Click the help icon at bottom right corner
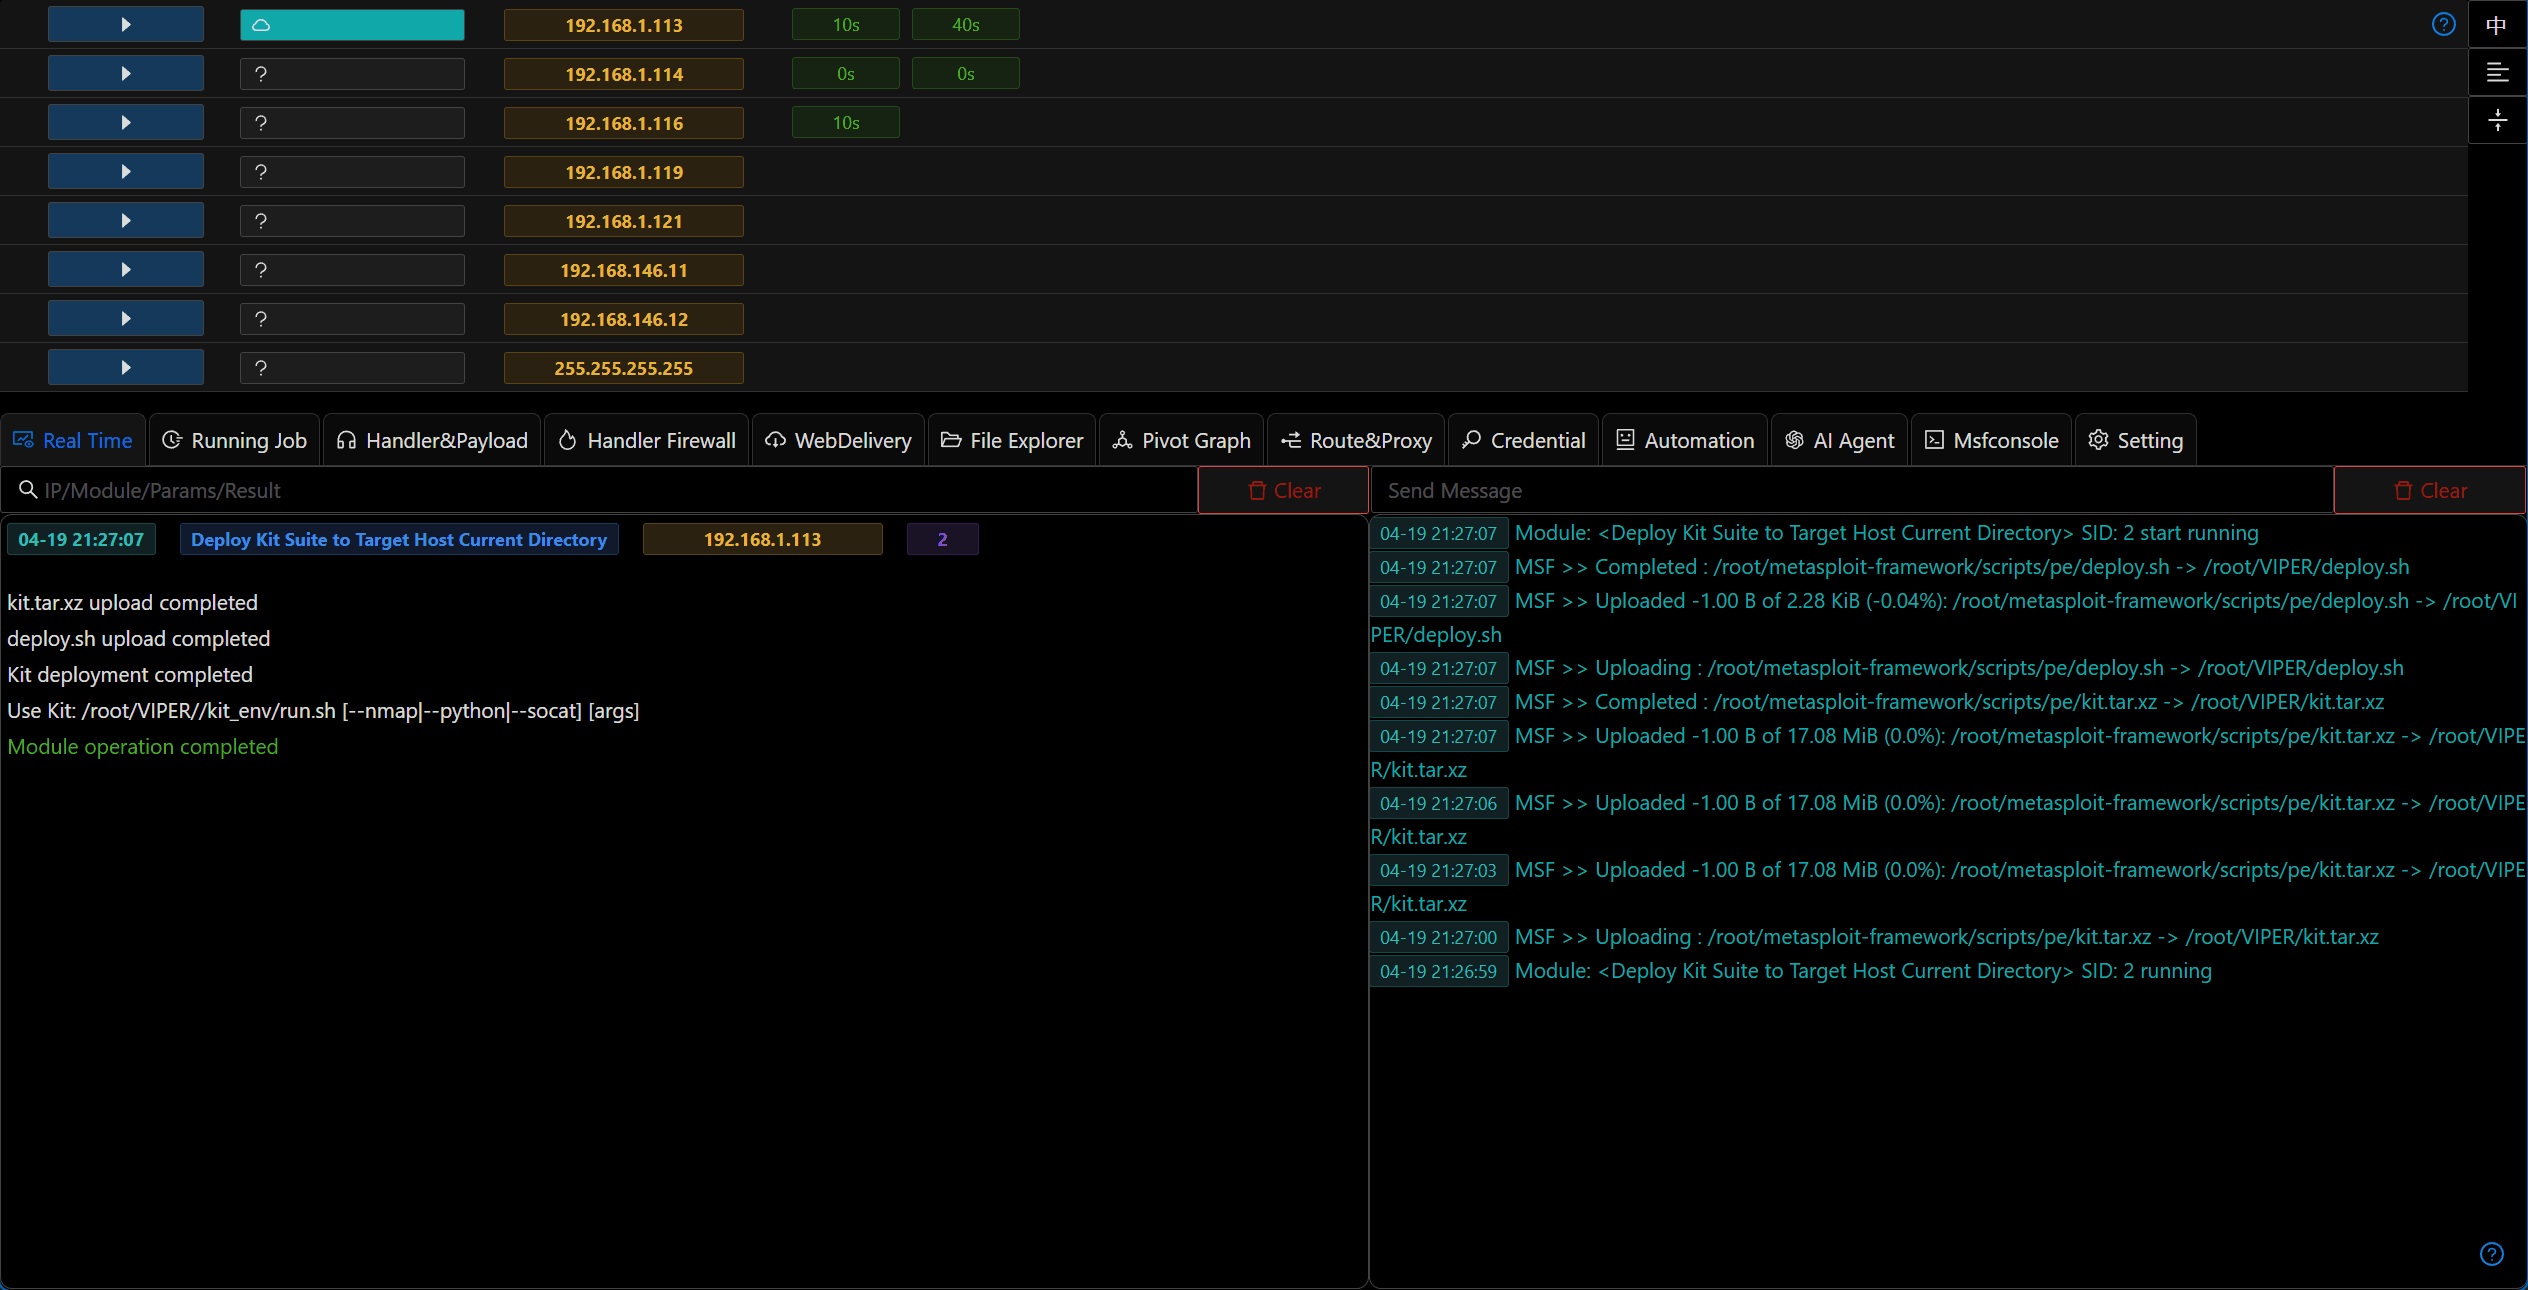2528x1290 pixels. [2491, 1254]
